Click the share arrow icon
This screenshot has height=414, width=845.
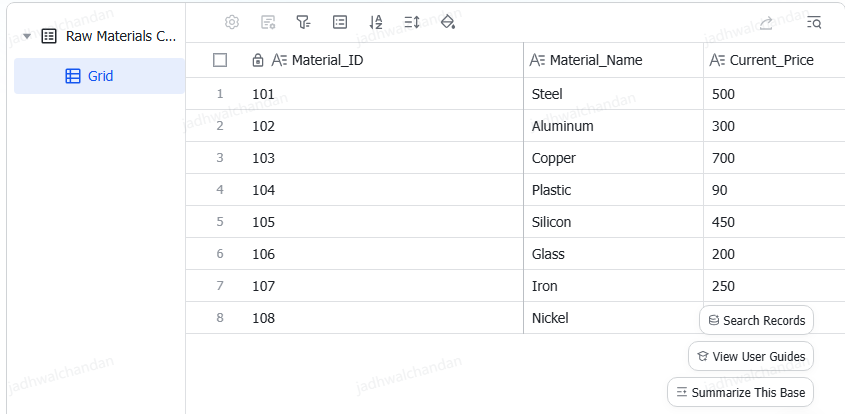(x=766, y=23)
